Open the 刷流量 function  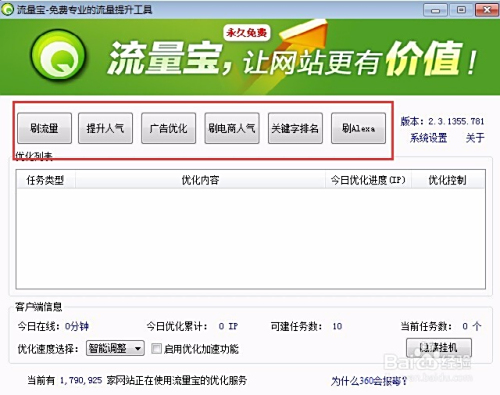(44, 128)
